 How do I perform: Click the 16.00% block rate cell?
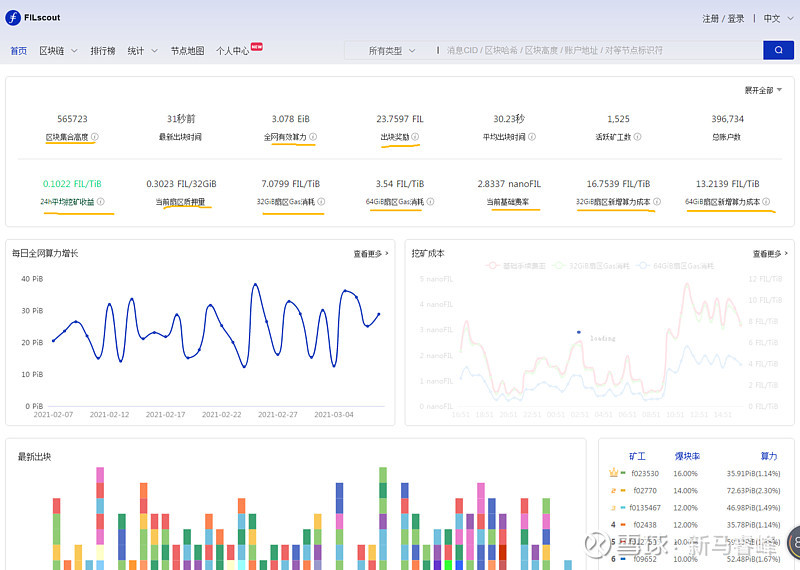(x=685, y=474)
